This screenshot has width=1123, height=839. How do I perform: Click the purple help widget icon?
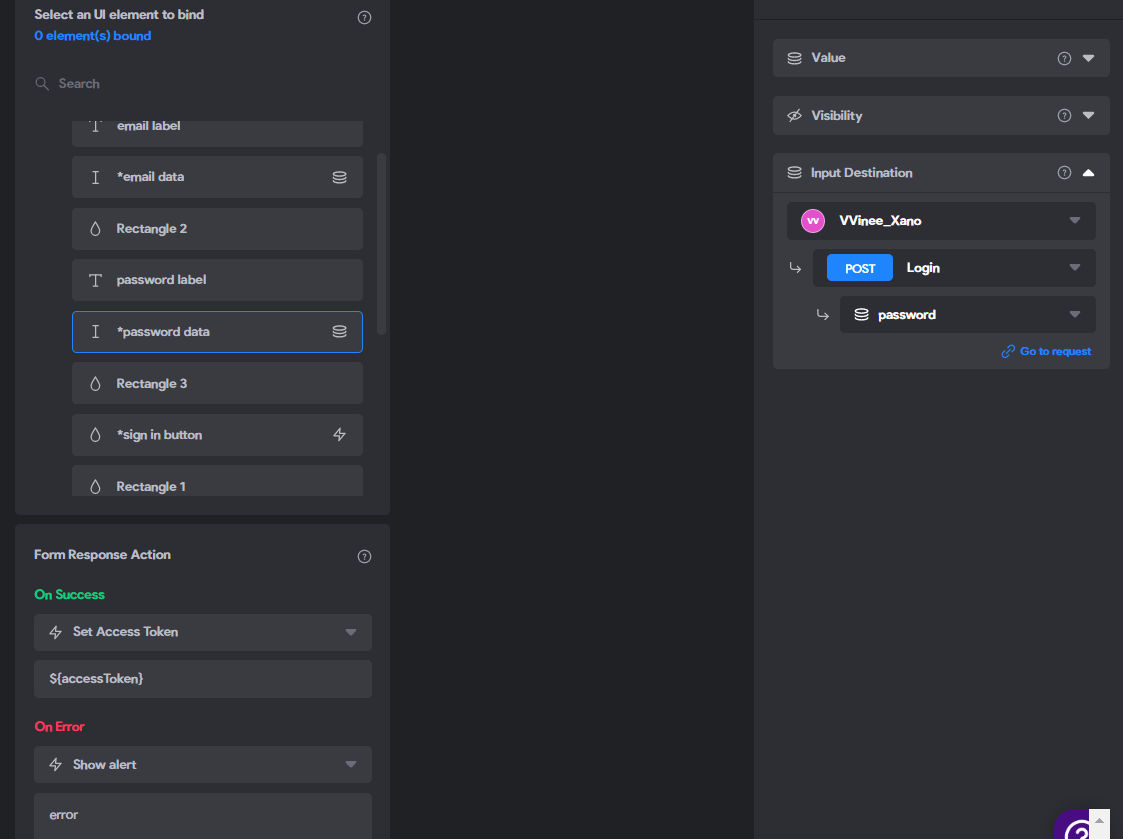(x=1073, y=825)
